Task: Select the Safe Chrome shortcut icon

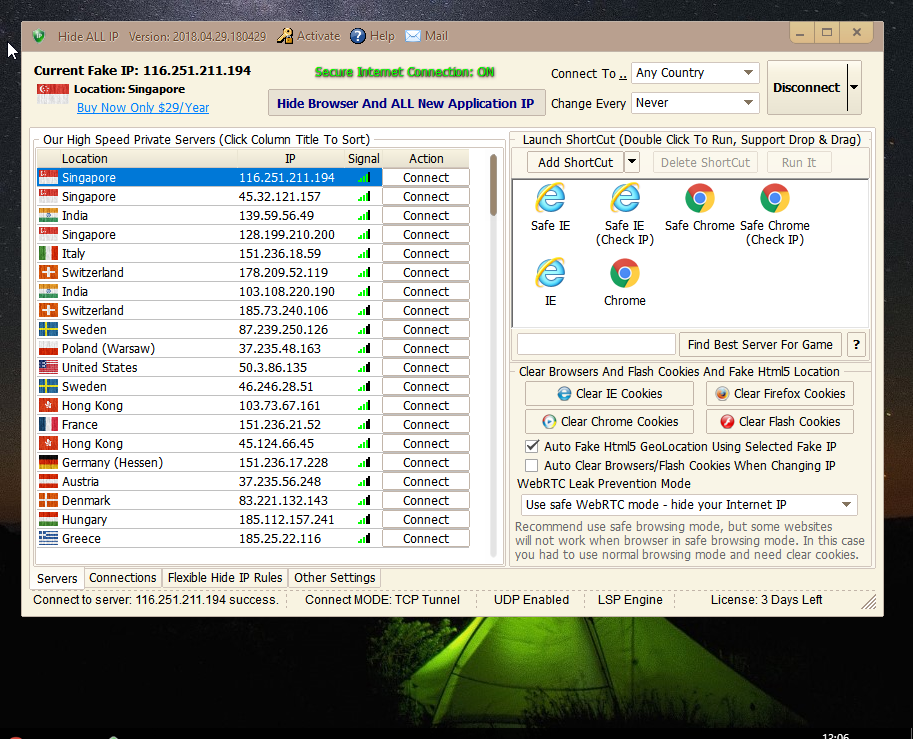Action: (x=700, y=199)
